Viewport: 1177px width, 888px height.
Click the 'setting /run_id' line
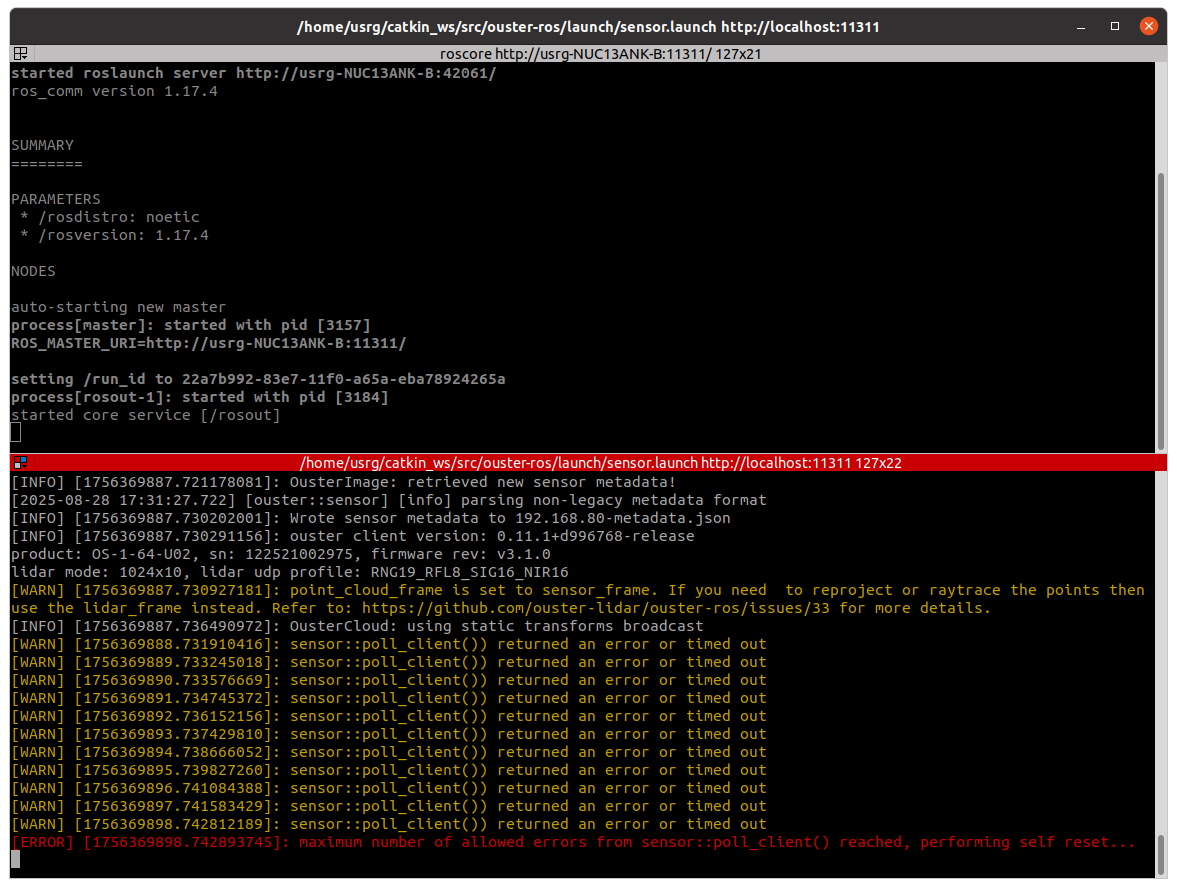click(x=258, y=380)
